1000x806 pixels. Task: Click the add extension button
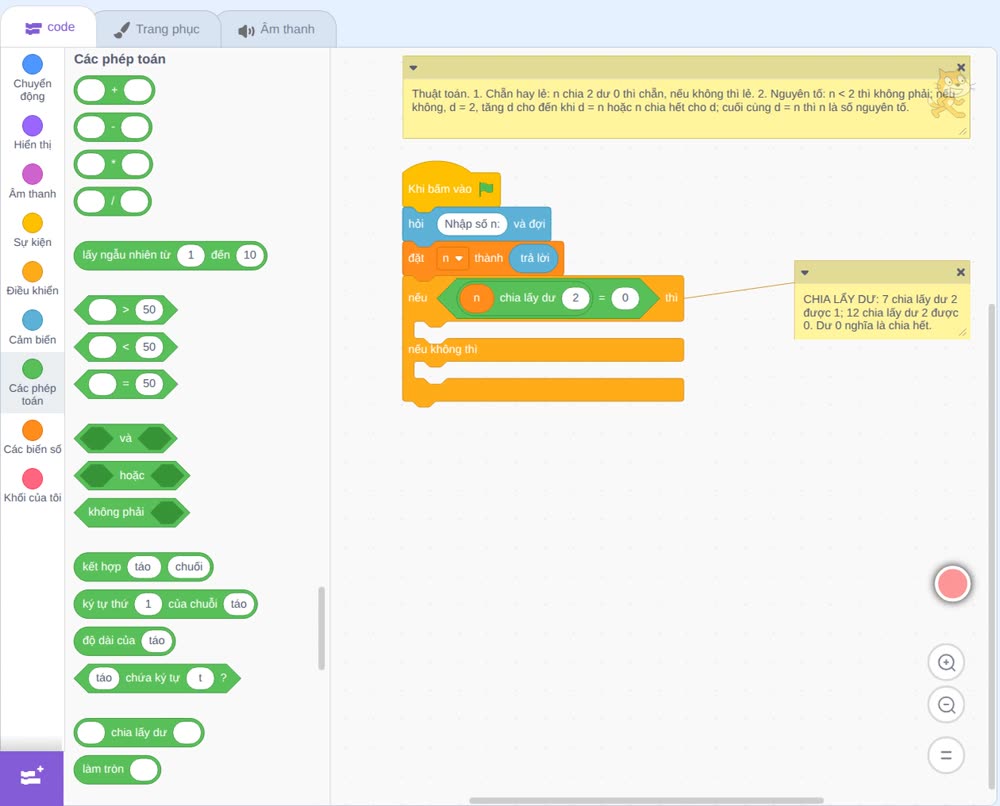[x=32, y=777]
